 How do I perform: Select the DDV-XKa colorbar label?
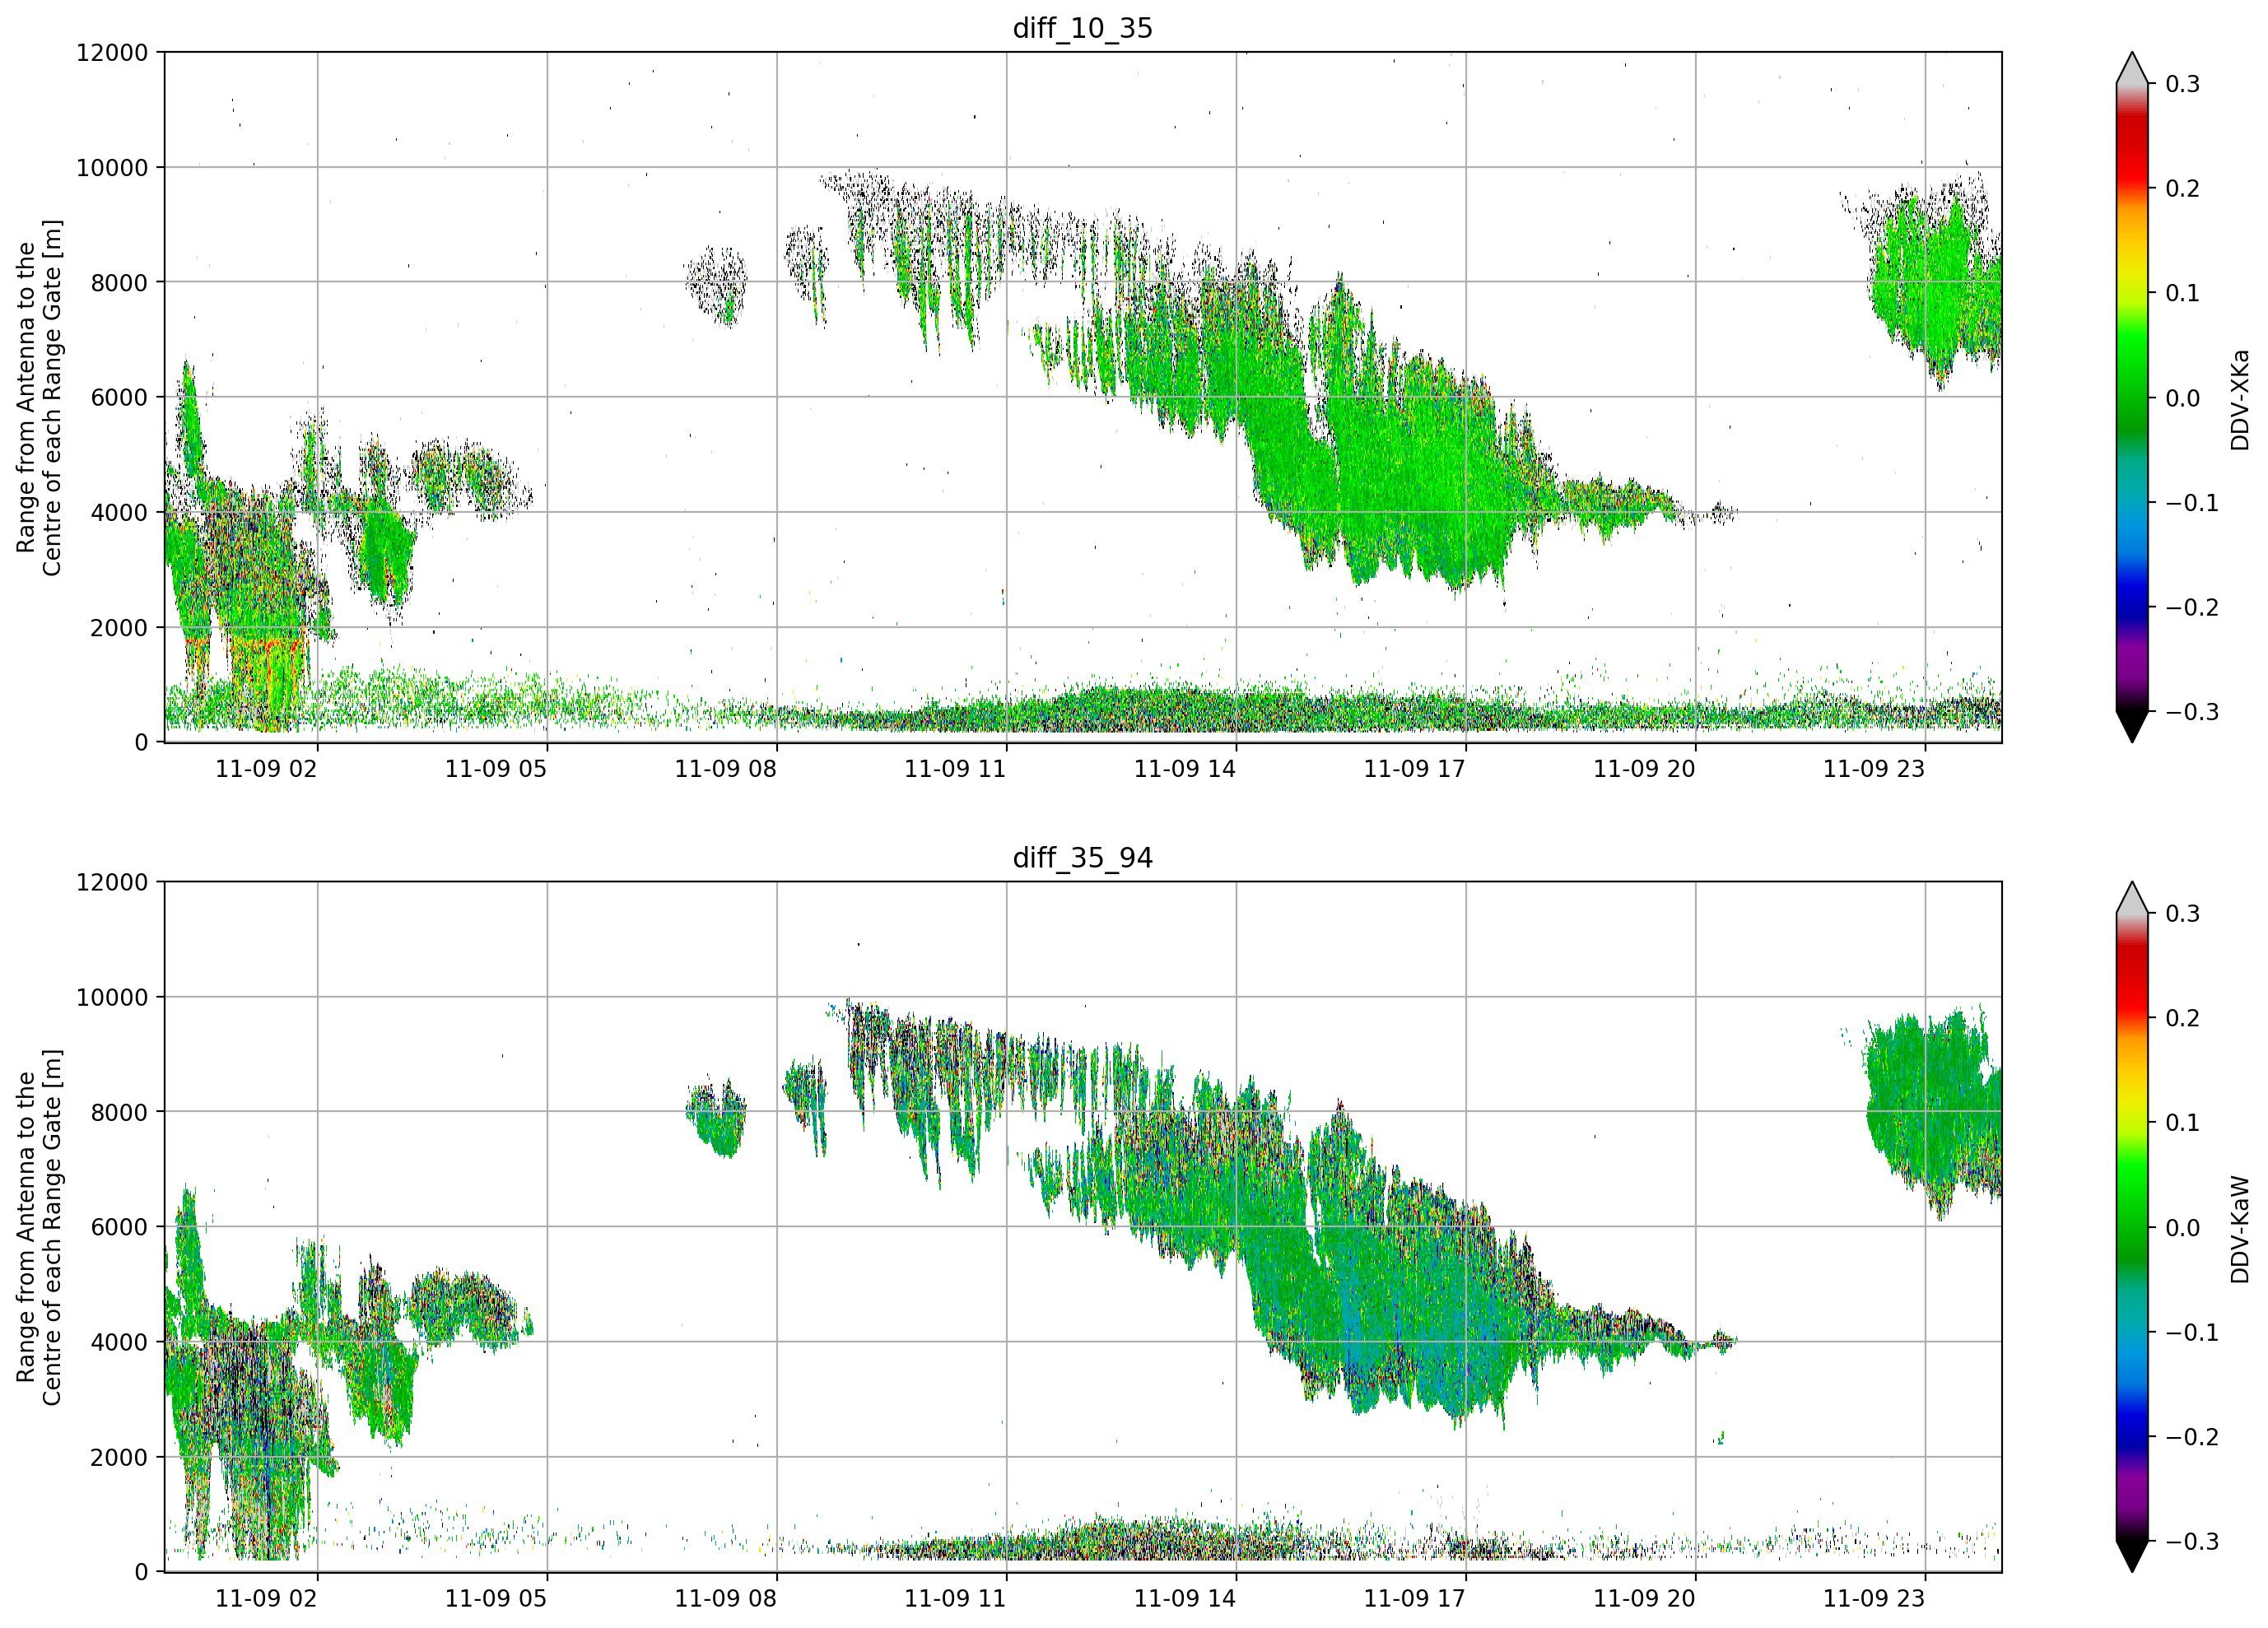(2239, 399)
